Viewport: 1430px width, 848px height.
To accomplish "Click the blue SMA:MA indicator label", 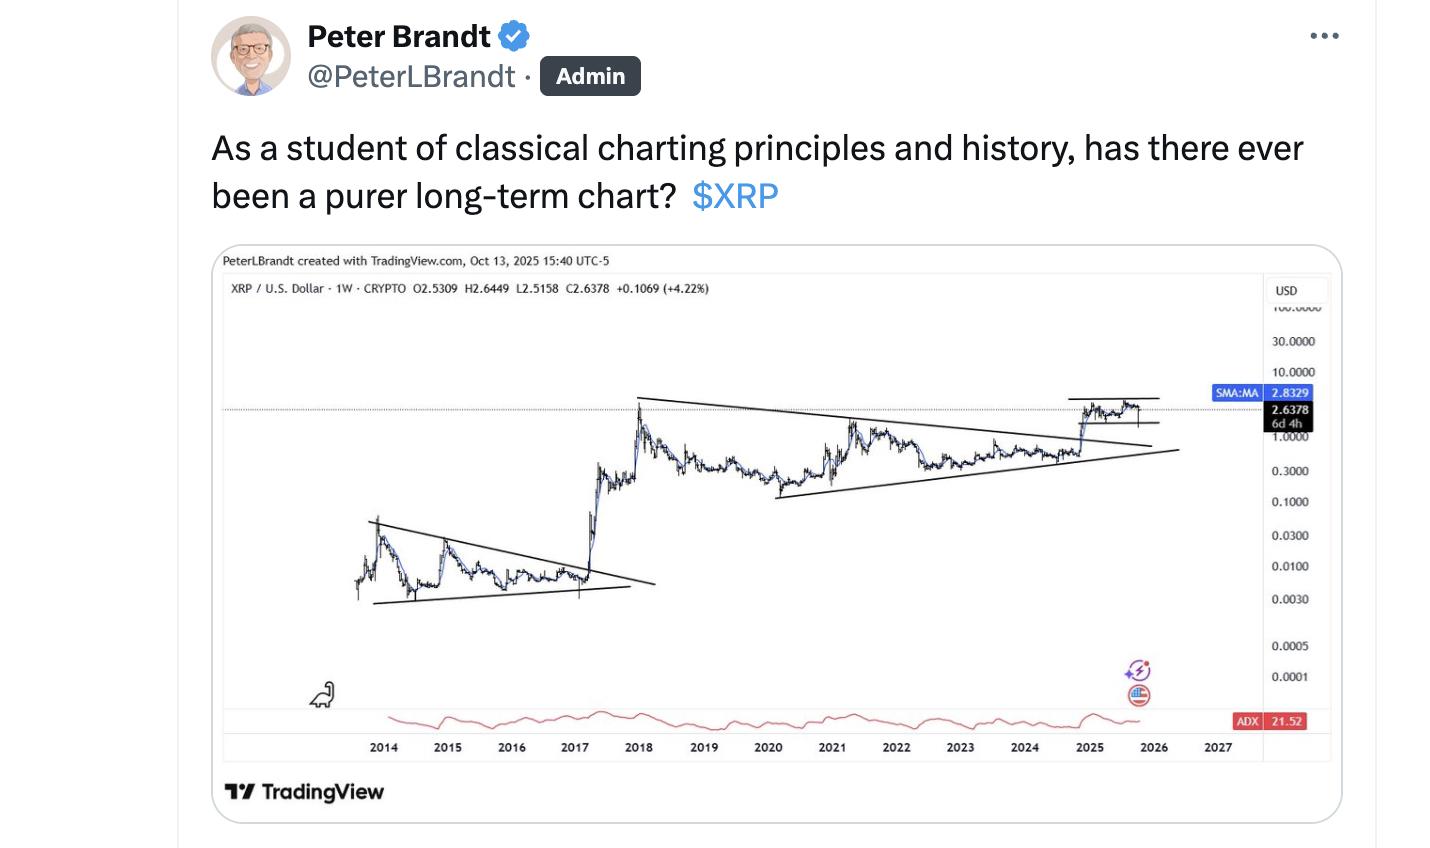I will coord(1237,393).
